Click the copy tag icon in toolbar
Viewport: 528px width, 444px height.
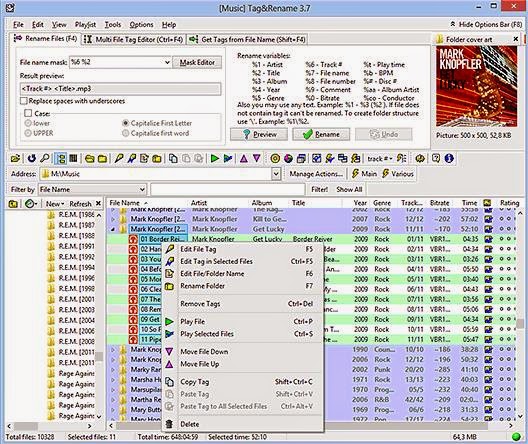click(173, 158)
